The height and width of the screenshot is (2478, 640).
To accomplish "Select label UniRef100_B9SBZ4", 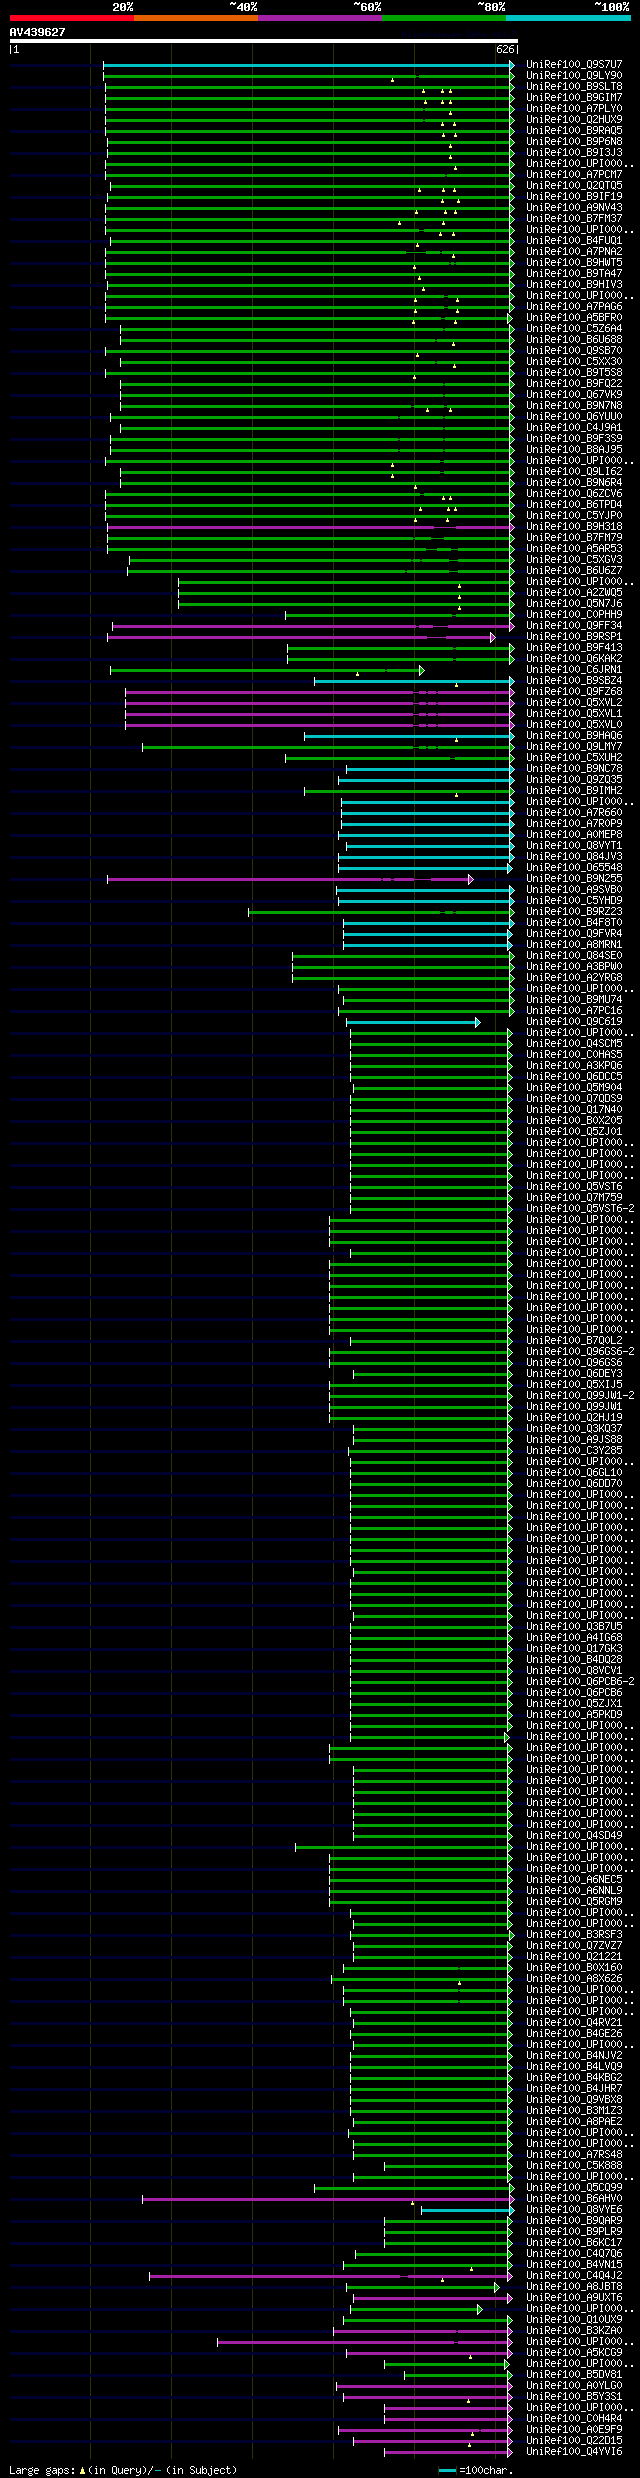I will click(x=574, y=681).
